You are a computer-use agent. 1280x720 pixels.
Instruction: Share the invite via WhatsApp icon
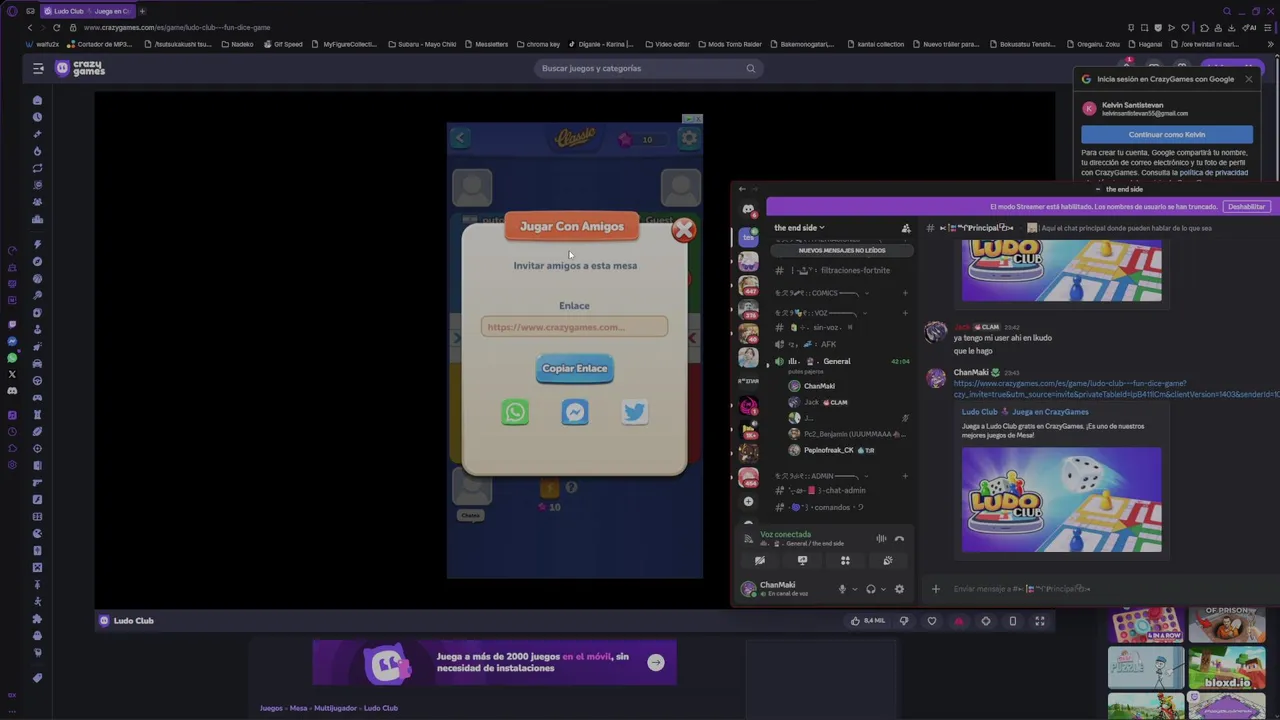[x=515, y=412]
